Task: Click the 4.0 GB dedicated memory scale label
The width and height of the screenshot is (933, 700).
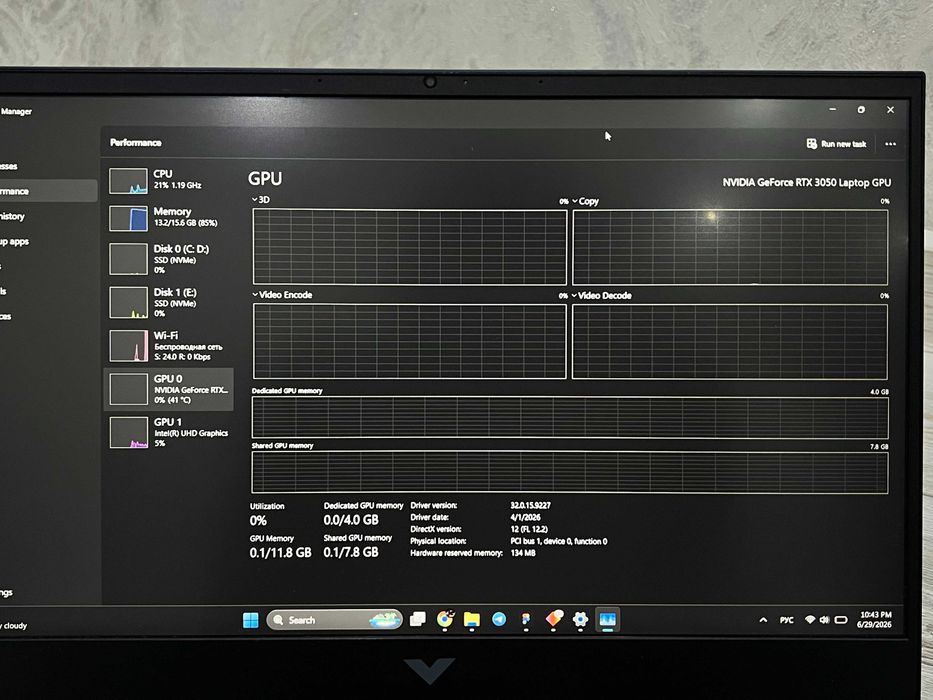Action: [879, 392]
